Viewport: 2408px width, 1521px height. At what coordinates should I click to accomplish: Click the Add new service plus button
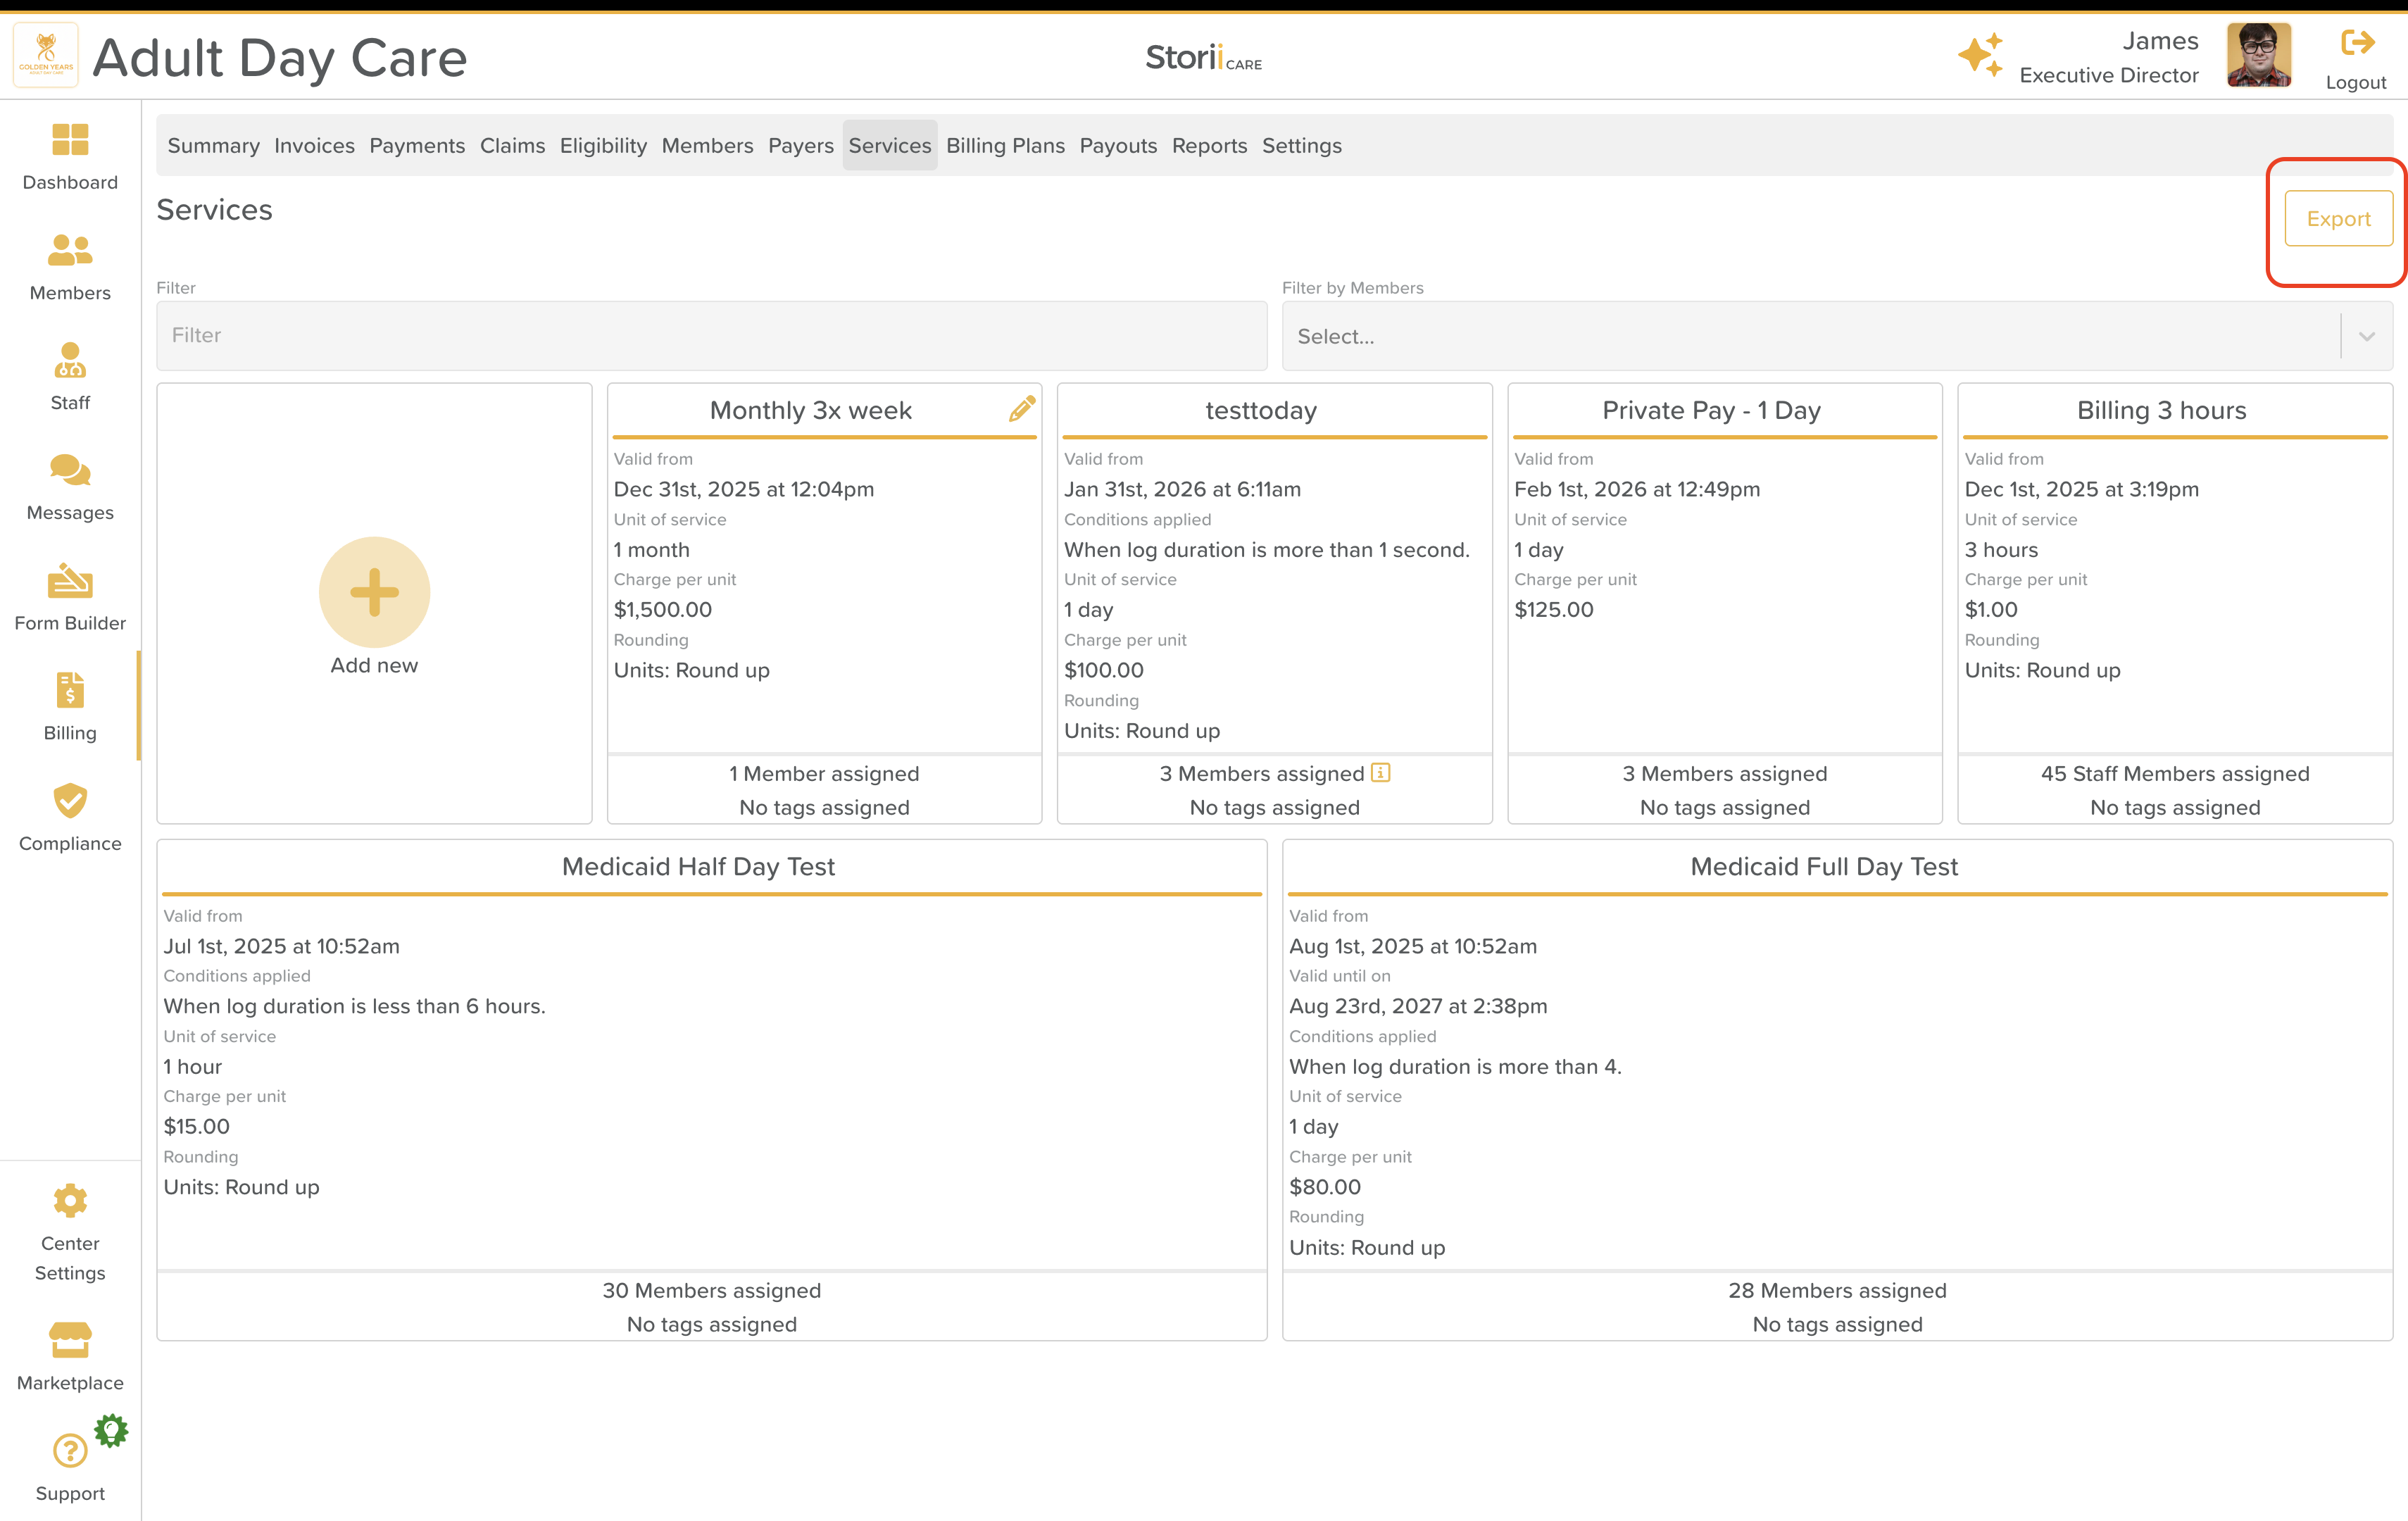click(374, 592)
